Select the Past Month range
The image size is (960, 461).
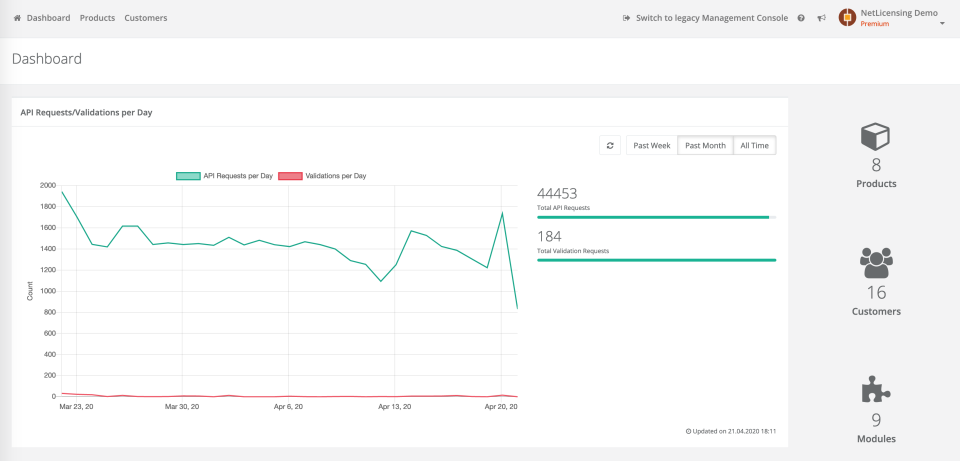[705, 145]
